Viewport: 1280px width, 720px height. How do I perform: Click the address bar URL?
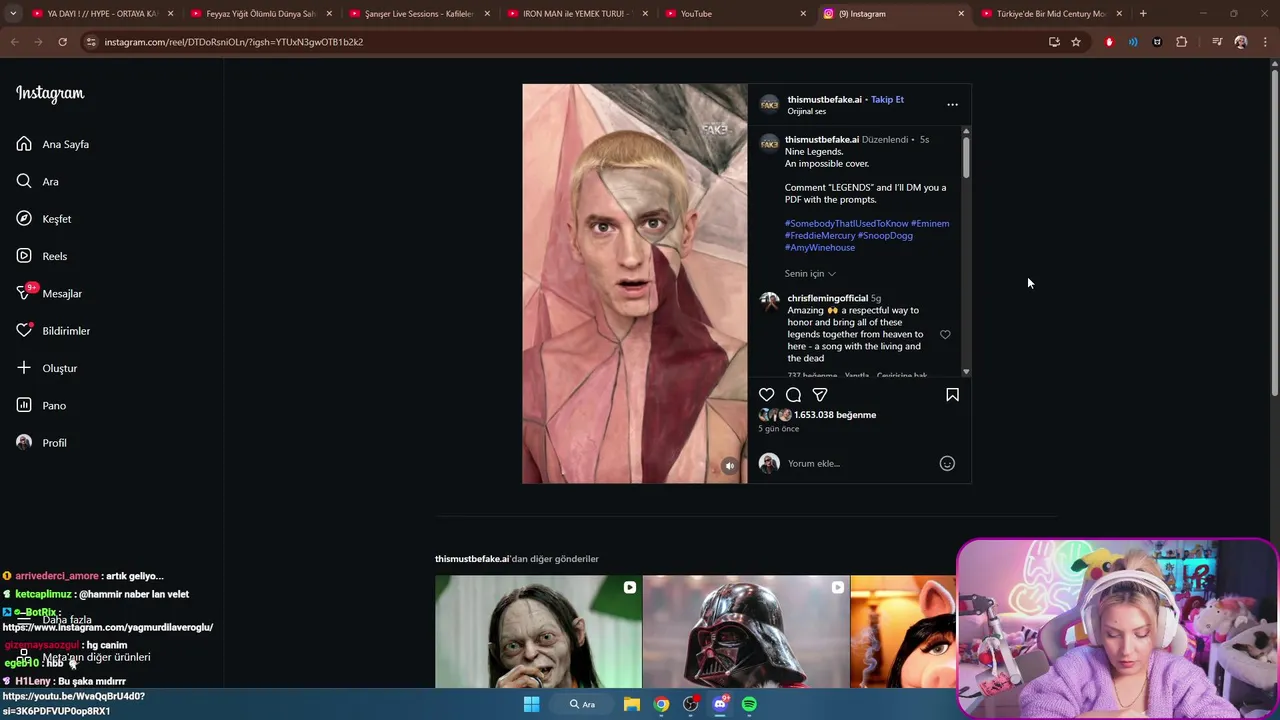[234, 42]
